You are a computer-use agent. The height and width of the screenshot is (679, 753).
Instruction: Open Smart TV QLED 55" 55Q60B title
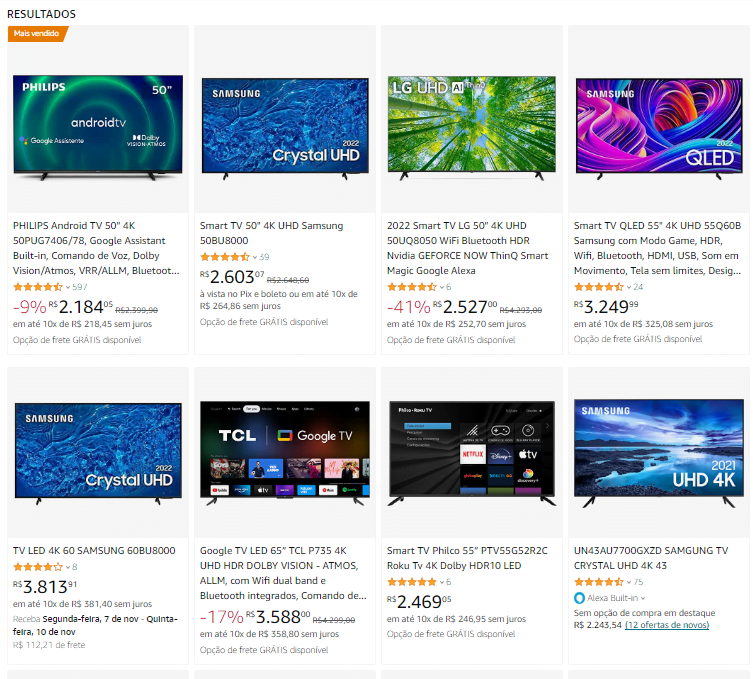(x=657, y=248)
